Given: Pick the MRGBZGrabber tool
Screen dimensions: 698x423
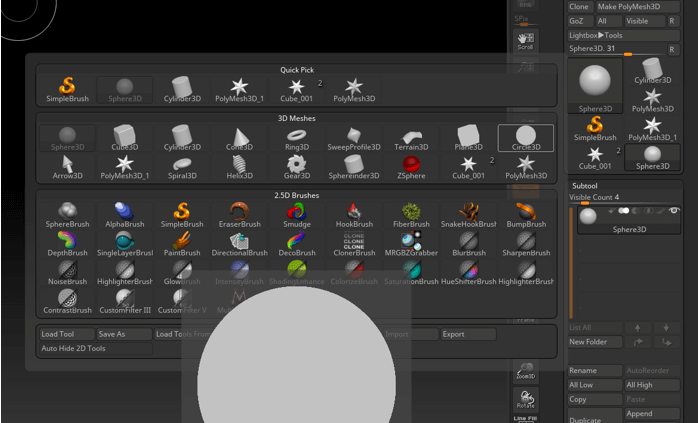Looking at the screenshot, I should (x=411, y=244).
